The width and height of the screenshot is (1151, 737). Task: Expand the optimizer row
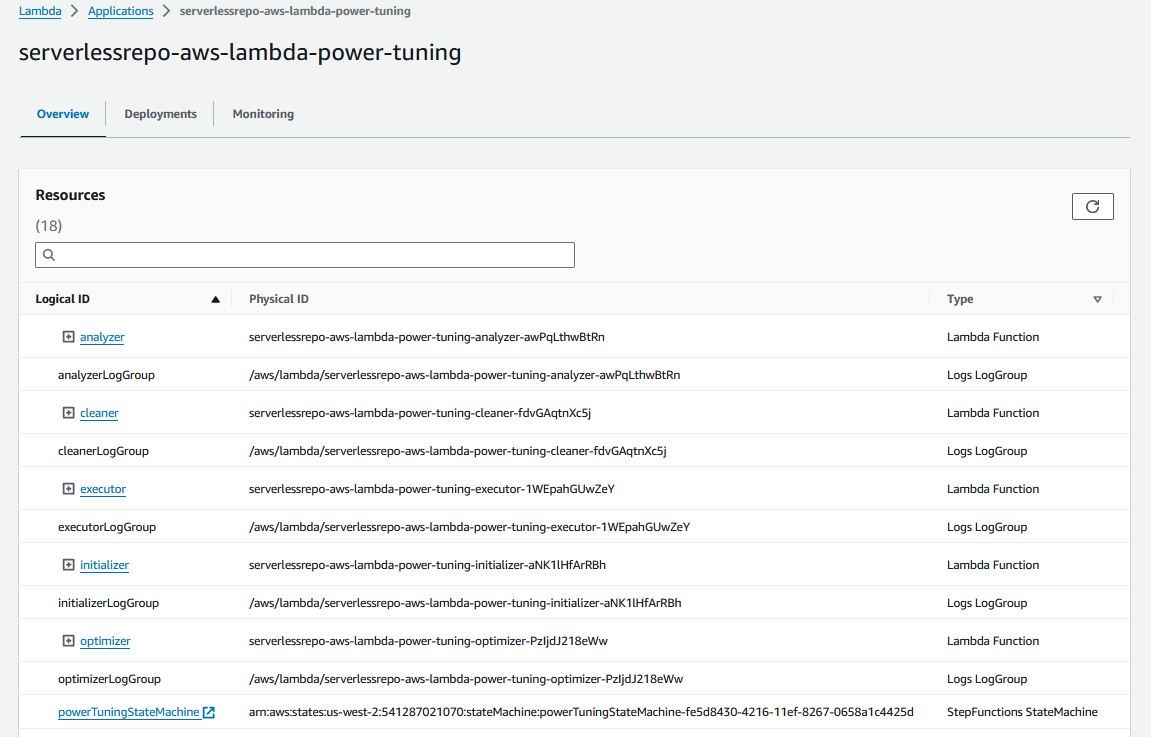pyautogui.click(x=68, y=641)
